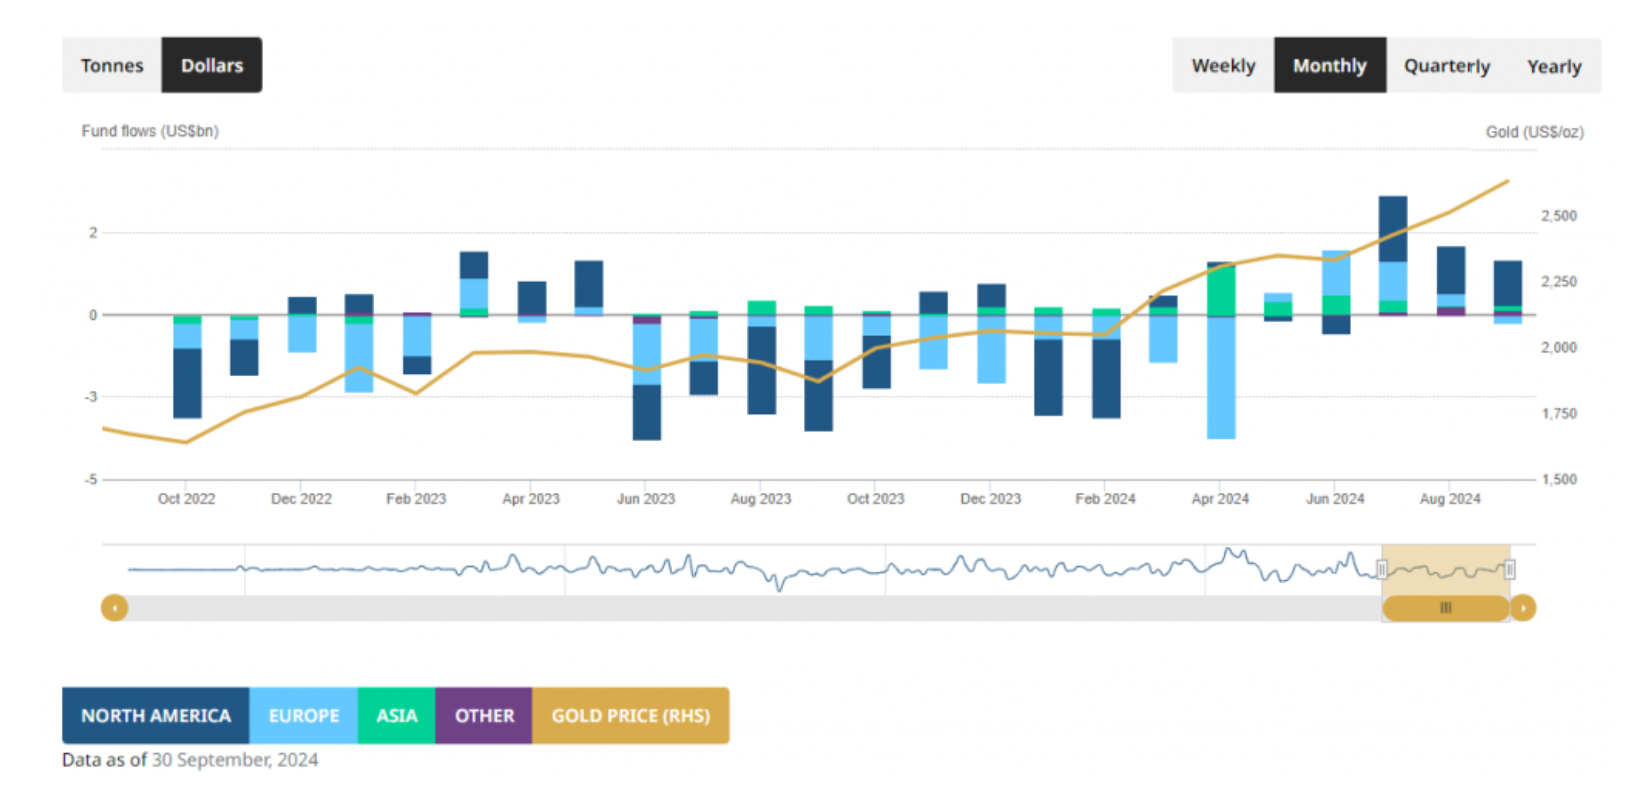The image size is (1640, 789).
Task: Click the Sep 2023 bar
Action: (819, 369)
